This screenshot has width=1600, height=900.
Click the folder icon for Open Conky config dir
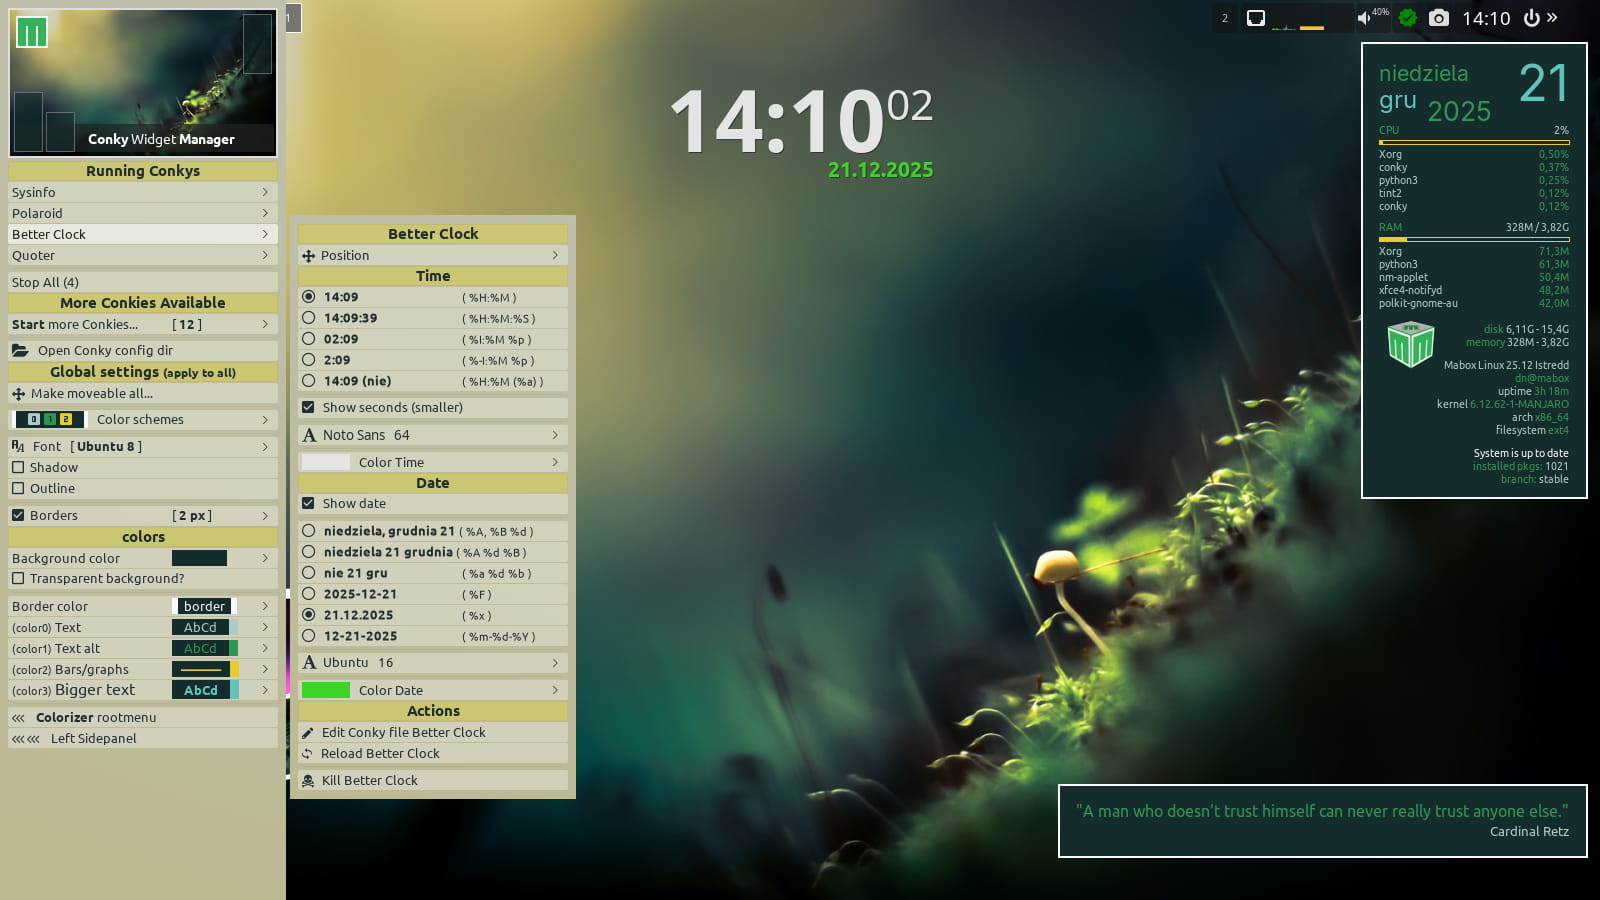[20, 351]
